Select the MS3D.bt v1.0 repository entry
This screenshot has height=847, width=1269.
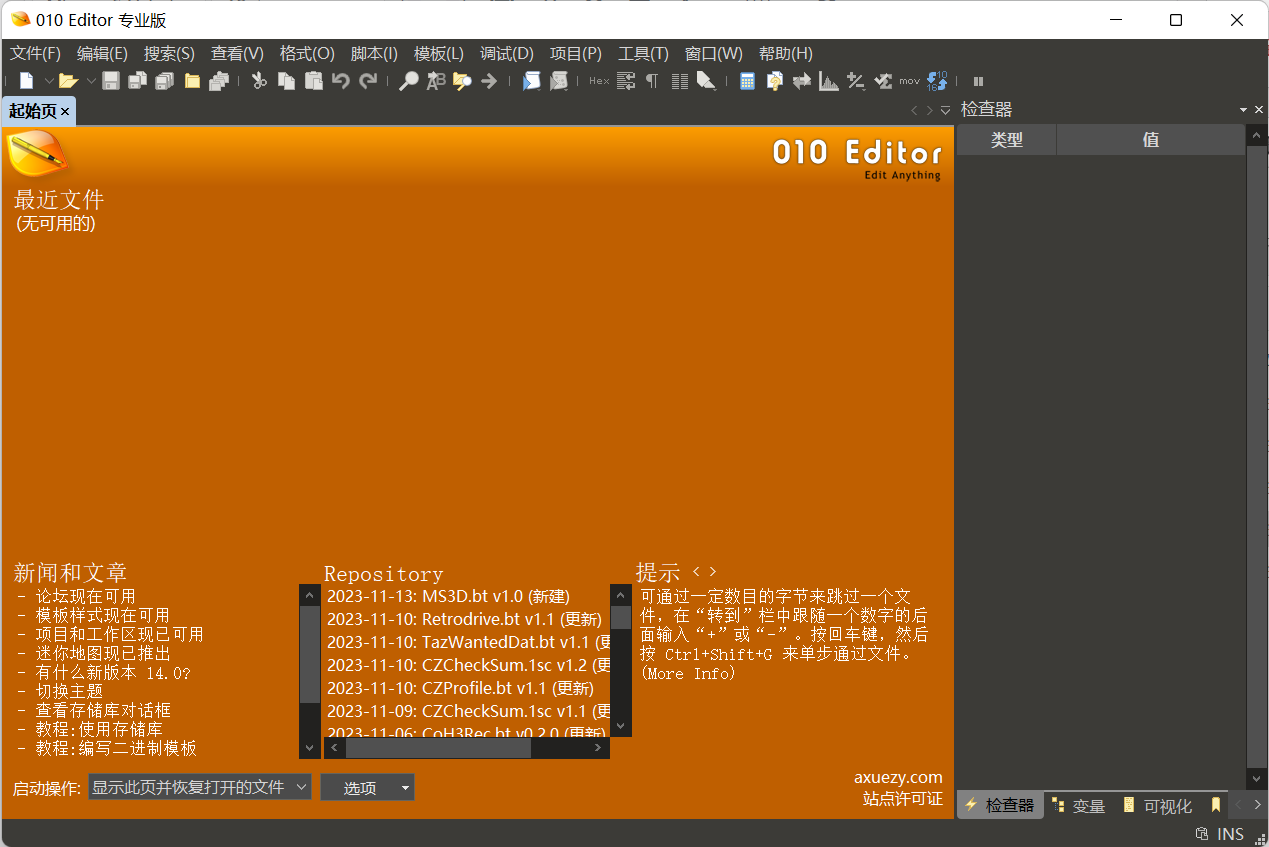pos(448,596)
